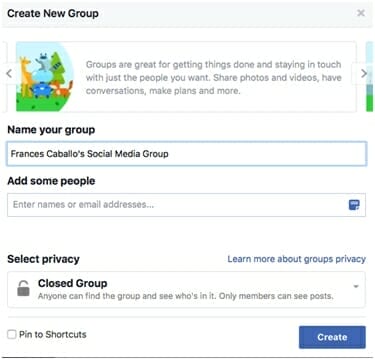Click the Select privacy heading

43,259
